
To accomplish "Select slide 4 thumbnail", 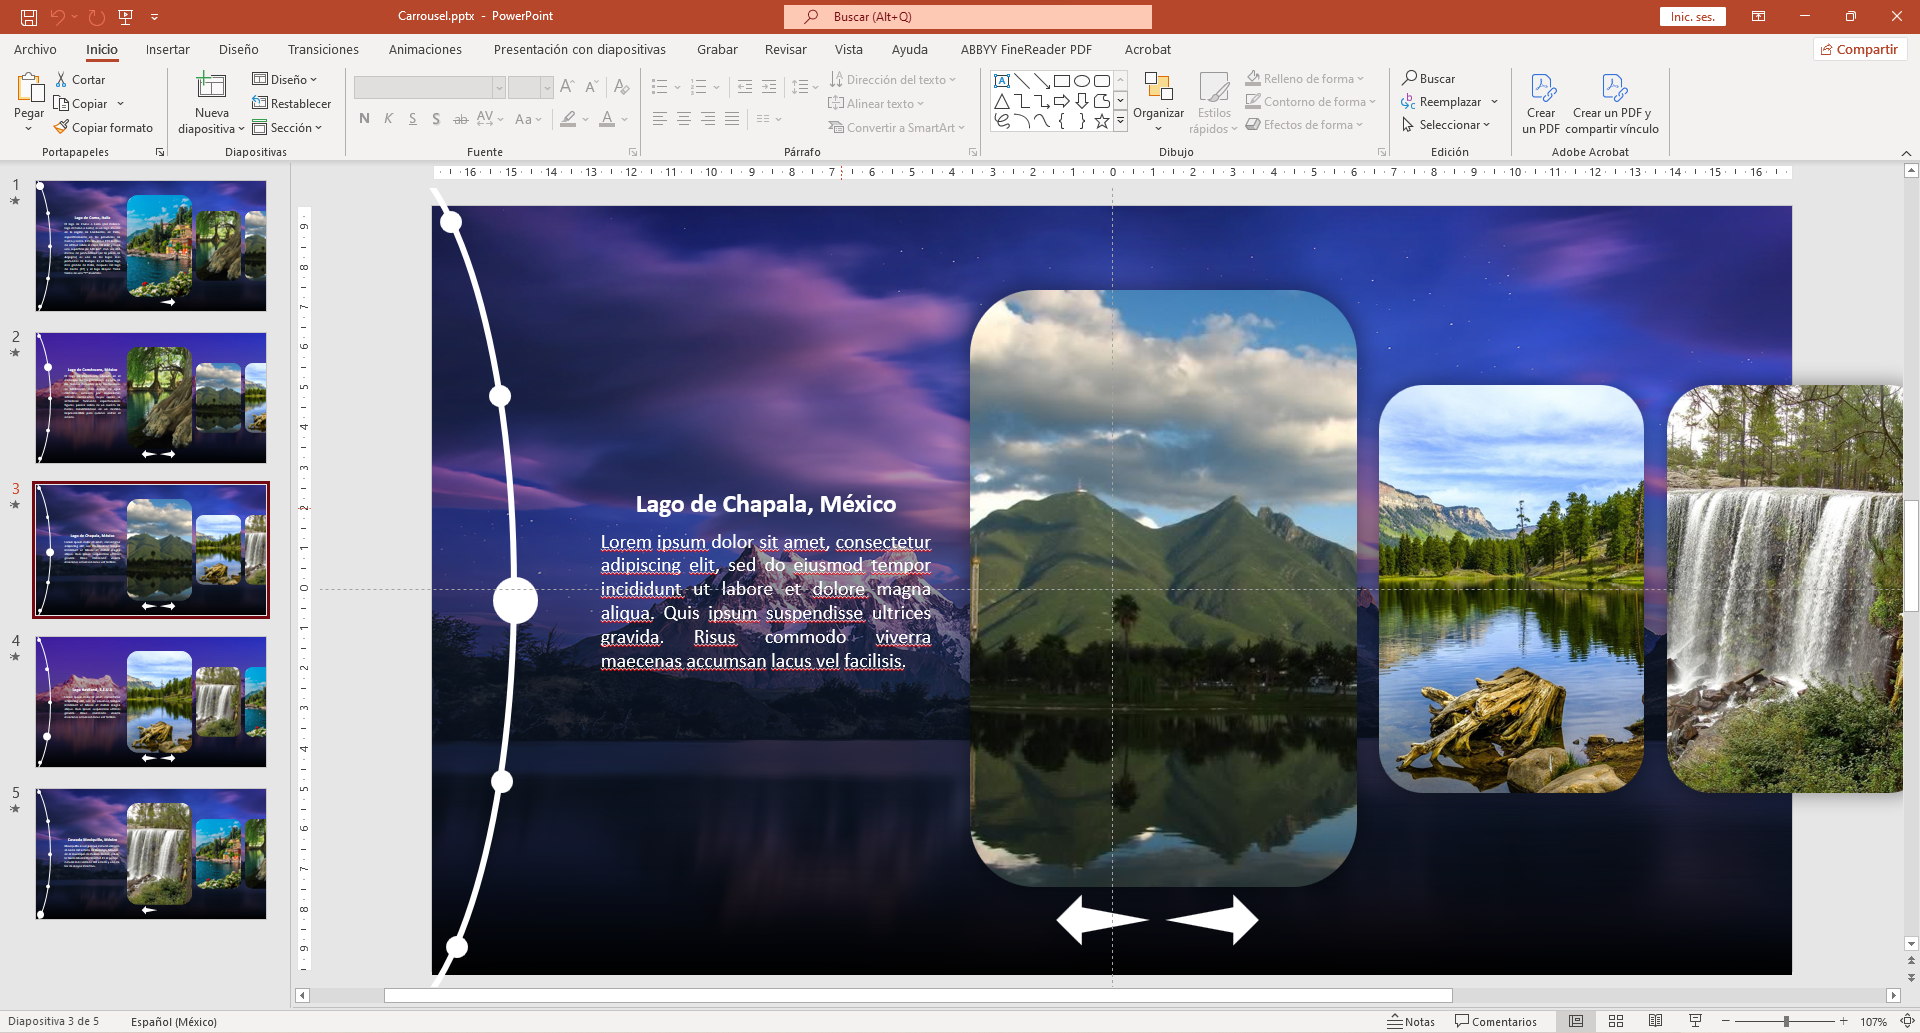I will point(151,702).
